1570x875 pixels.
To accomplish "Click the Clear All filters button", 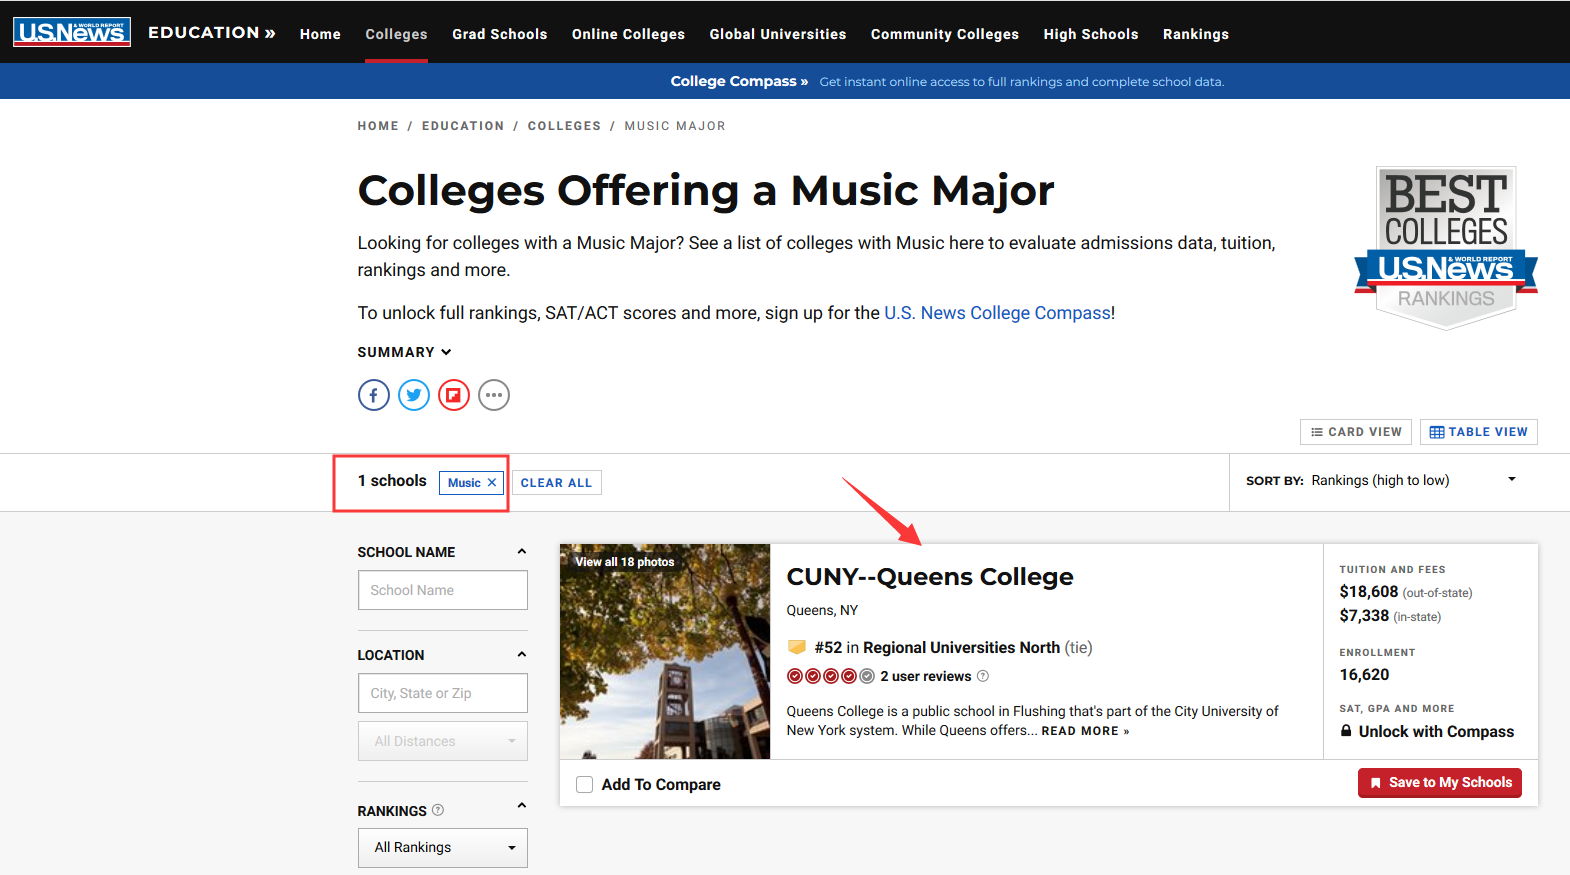I will click(x=557, y=483).
